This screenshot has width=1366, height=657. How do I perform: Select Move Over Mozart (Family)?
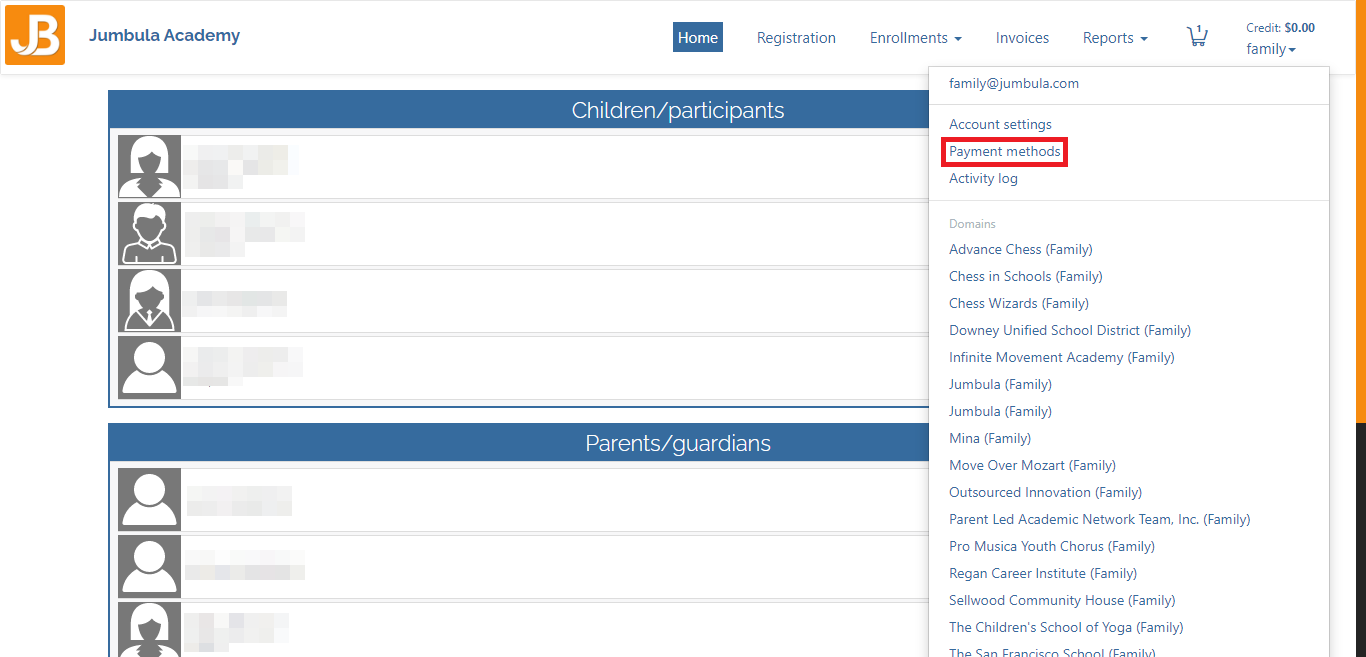[x=1032, y=466]
